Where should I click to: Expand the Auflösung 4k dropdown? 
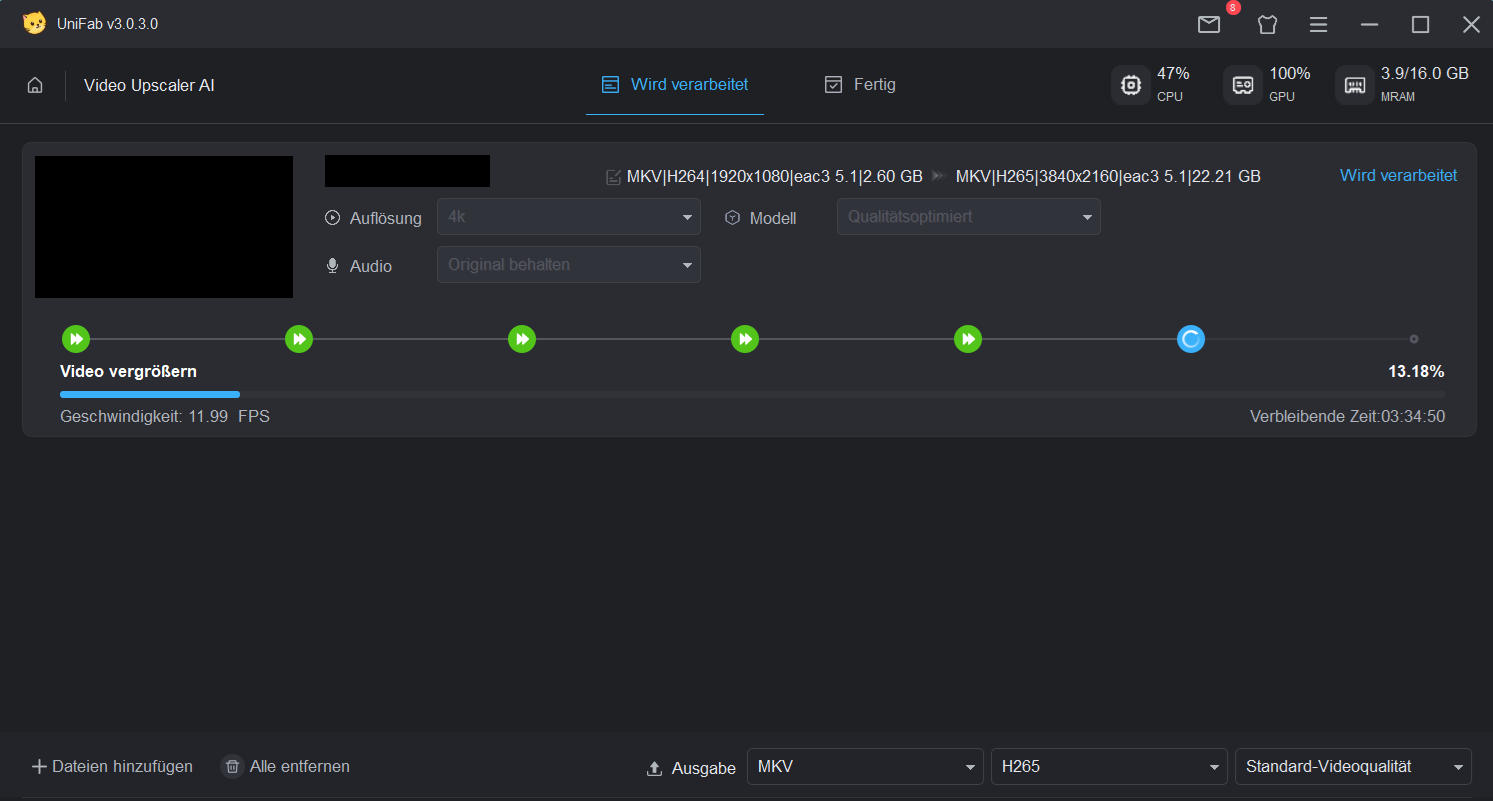pyautogui.click(x=568, y=217)
